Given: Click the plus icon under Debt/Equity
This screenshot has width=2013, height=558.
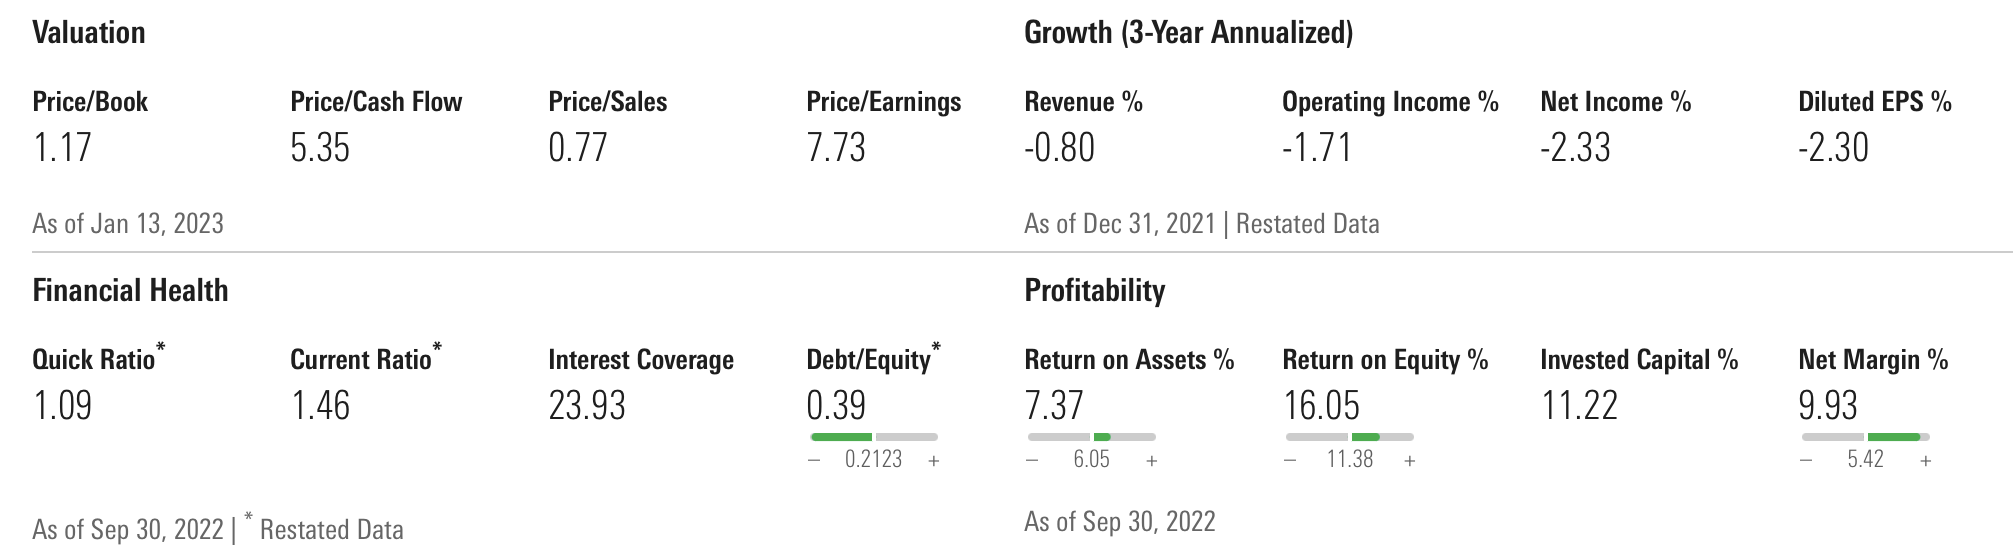Looking at the screenshot, I should (x=934, y=461).
